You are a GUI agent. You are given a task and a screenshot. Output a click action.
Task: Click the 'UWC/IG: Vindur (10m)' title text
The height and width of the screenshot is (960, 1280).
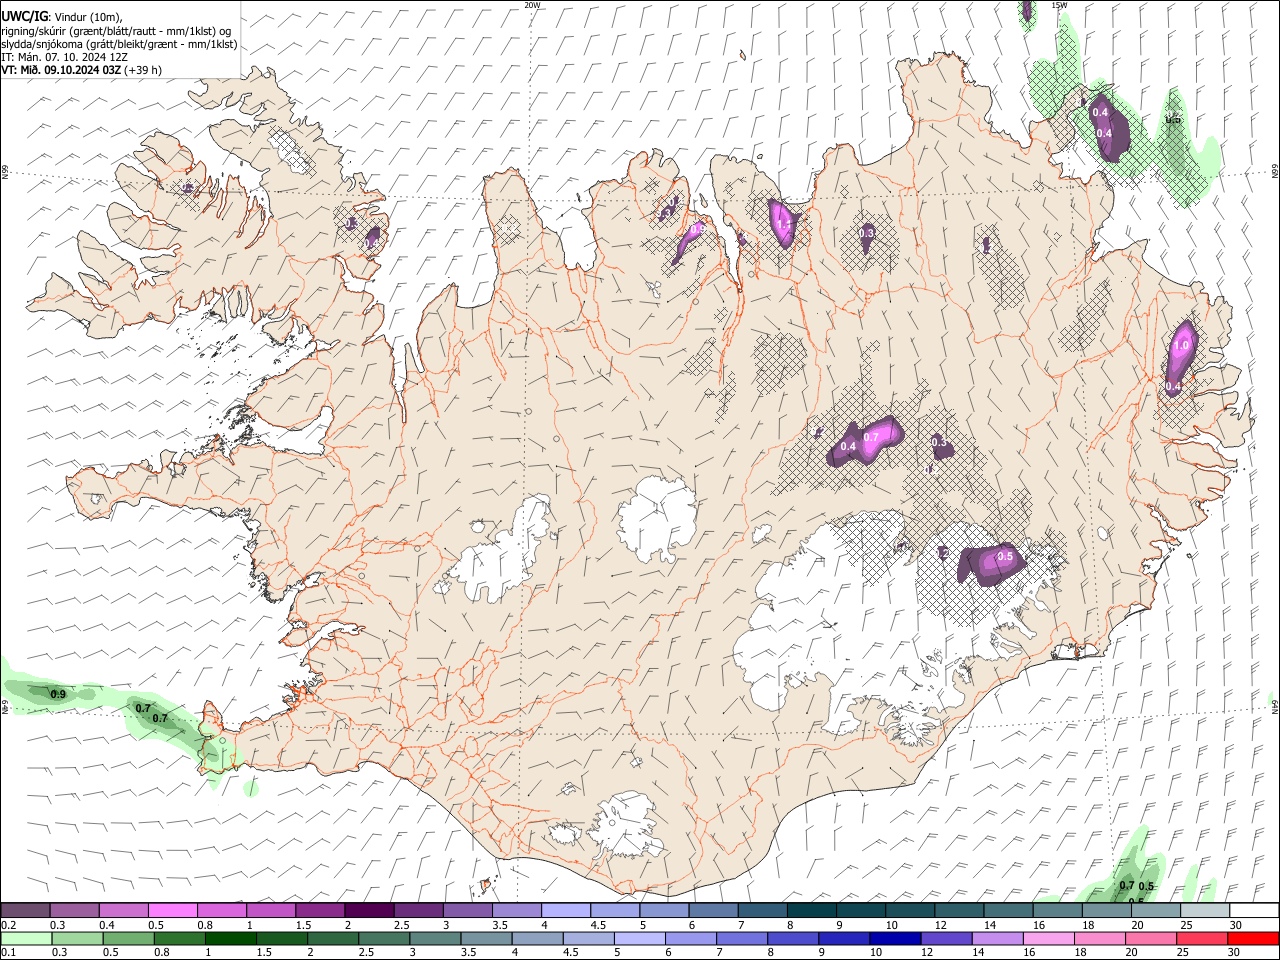[62, 16]
